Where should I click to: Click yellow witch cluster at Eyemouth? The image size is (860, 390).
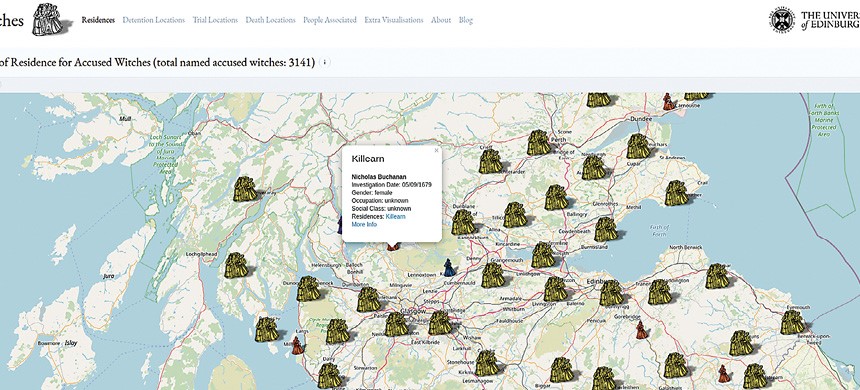[x=793, y=323]
